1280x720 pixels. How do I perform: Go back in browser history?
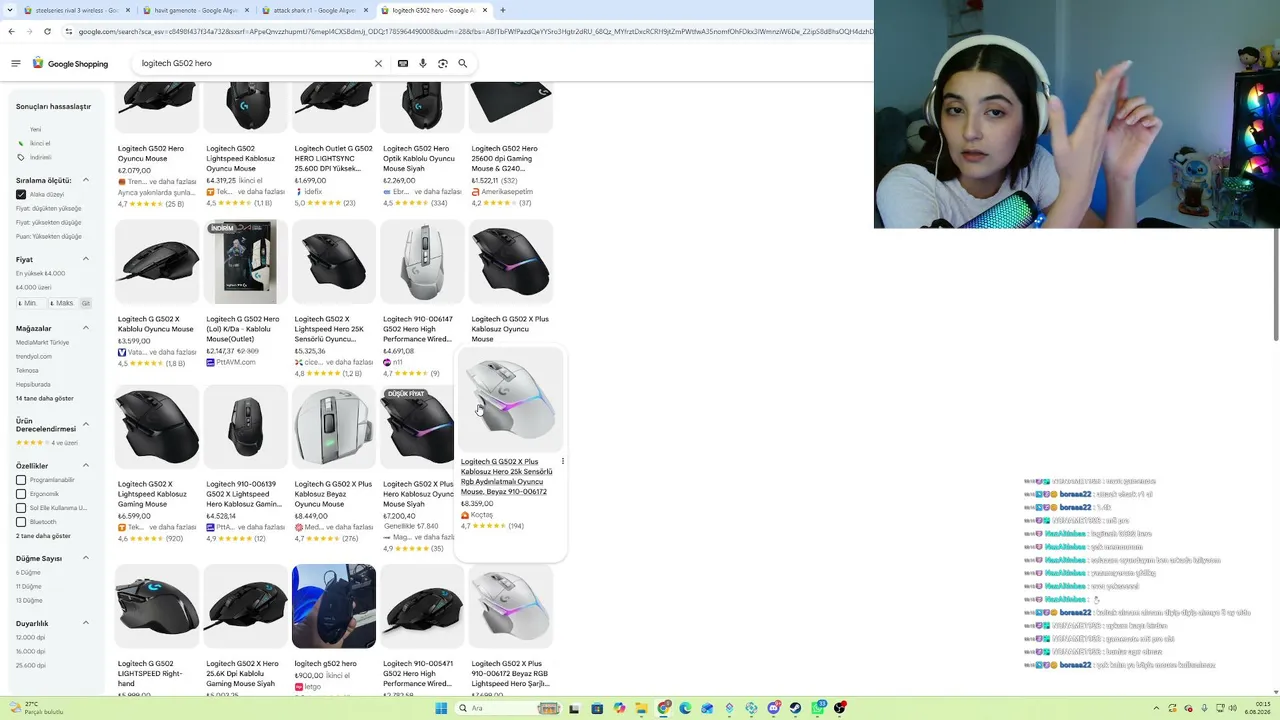pos(11,31)
